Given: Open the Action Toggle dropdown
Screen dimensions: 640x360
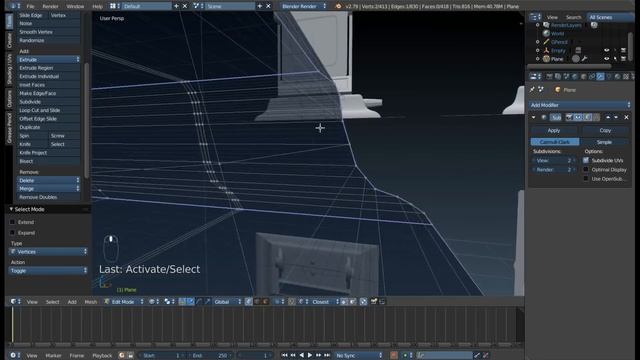Looking at the screenshot, I should click(x=48, y=271).
